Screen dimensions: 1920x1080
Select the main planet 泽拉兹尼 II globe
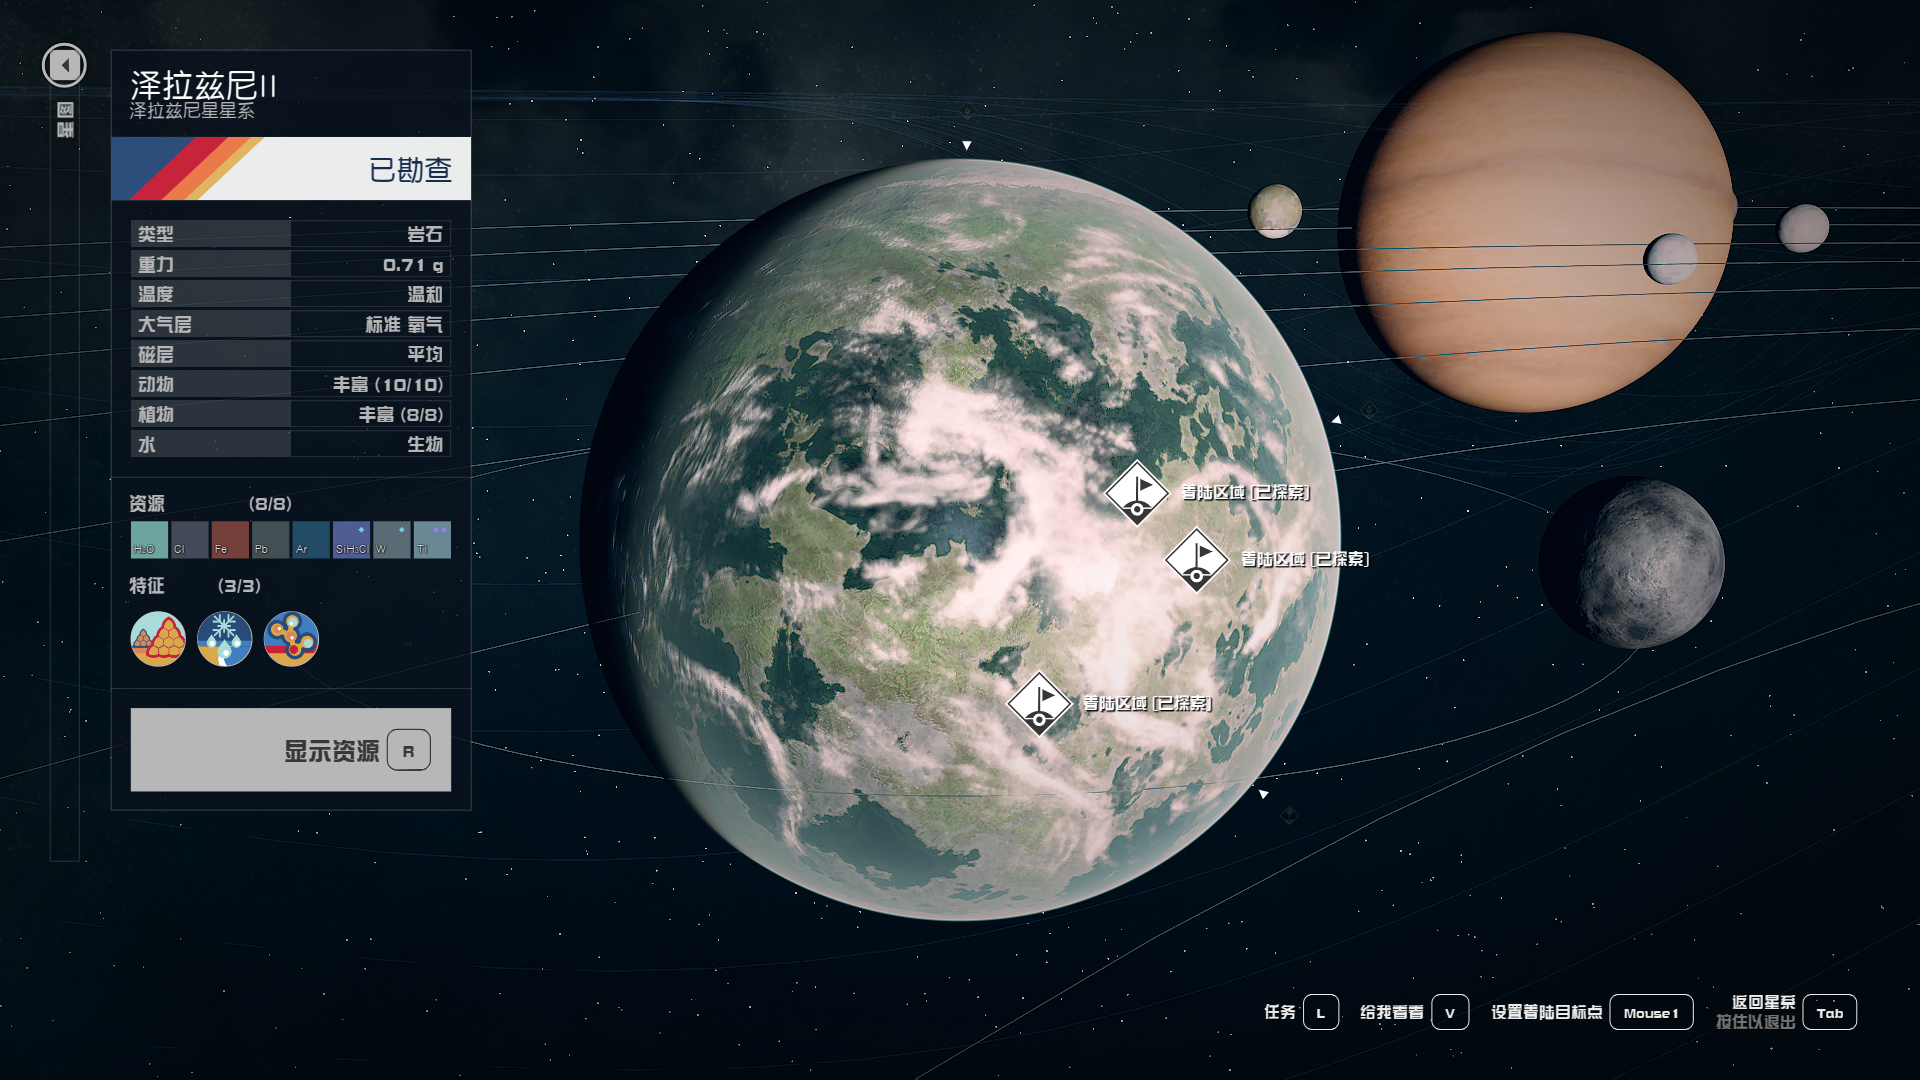point(960,540)
